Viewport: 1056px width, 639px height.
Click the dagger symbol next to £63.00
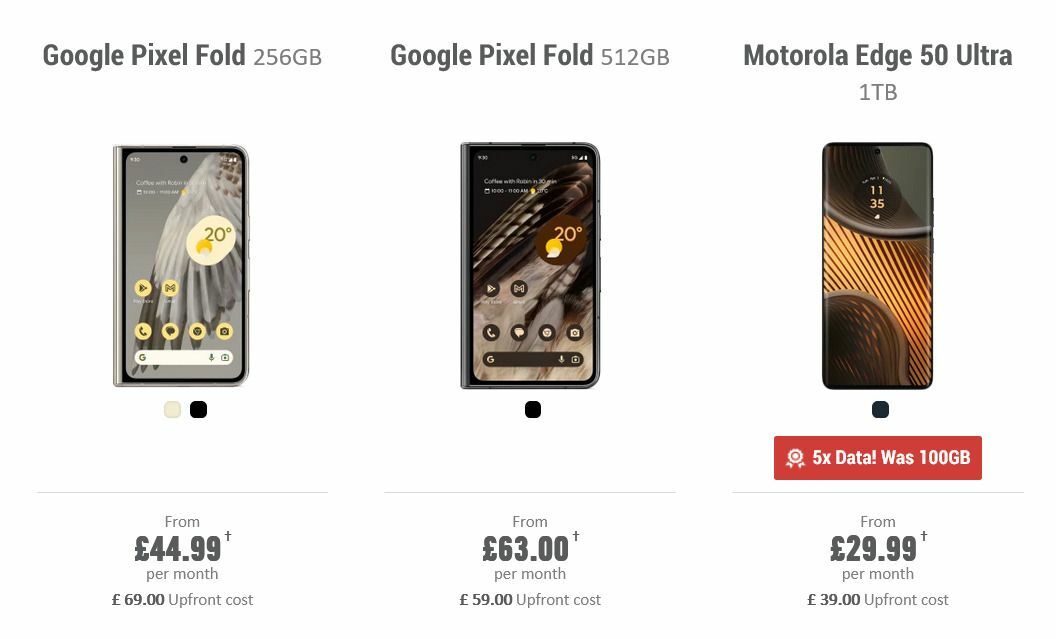pos(574,536)
